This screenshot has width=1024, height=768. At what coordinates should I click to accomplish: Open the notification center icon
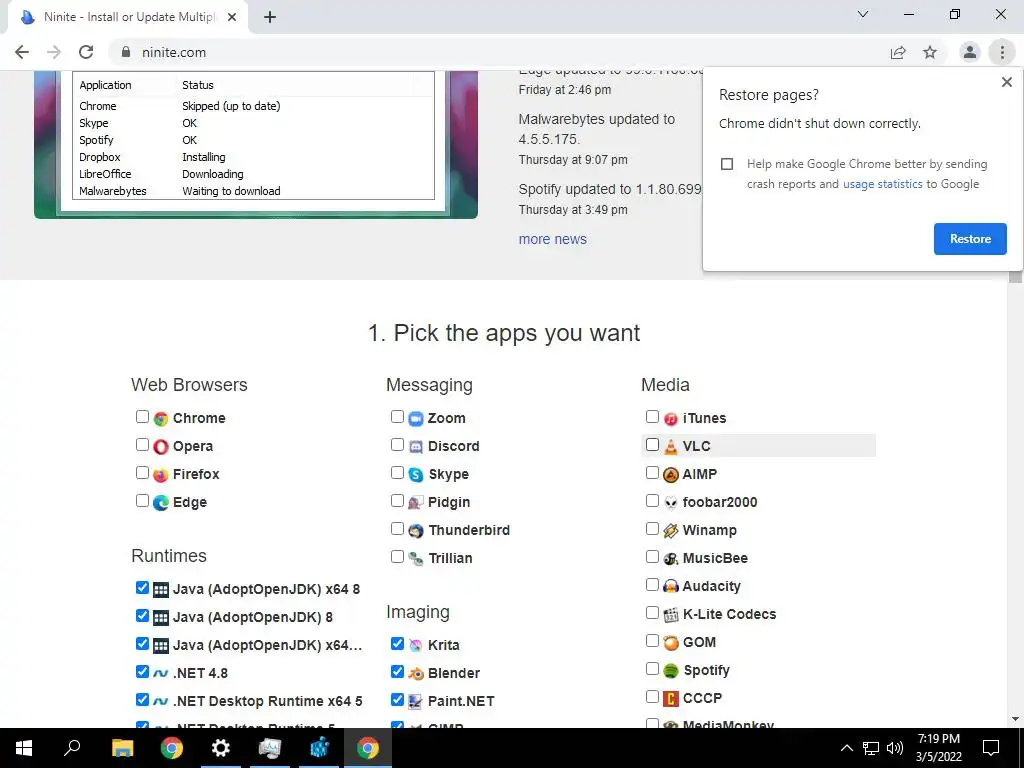pos(991,748)
